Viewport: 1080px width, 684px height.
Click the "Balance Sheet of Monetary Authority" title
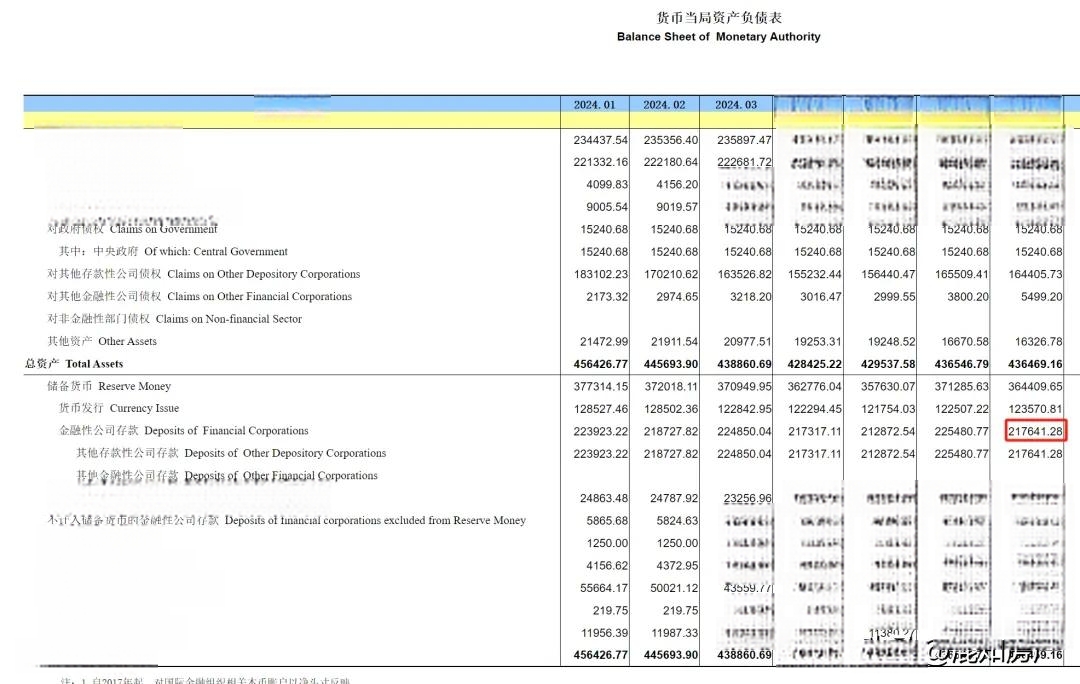click(x=718, y=37)
